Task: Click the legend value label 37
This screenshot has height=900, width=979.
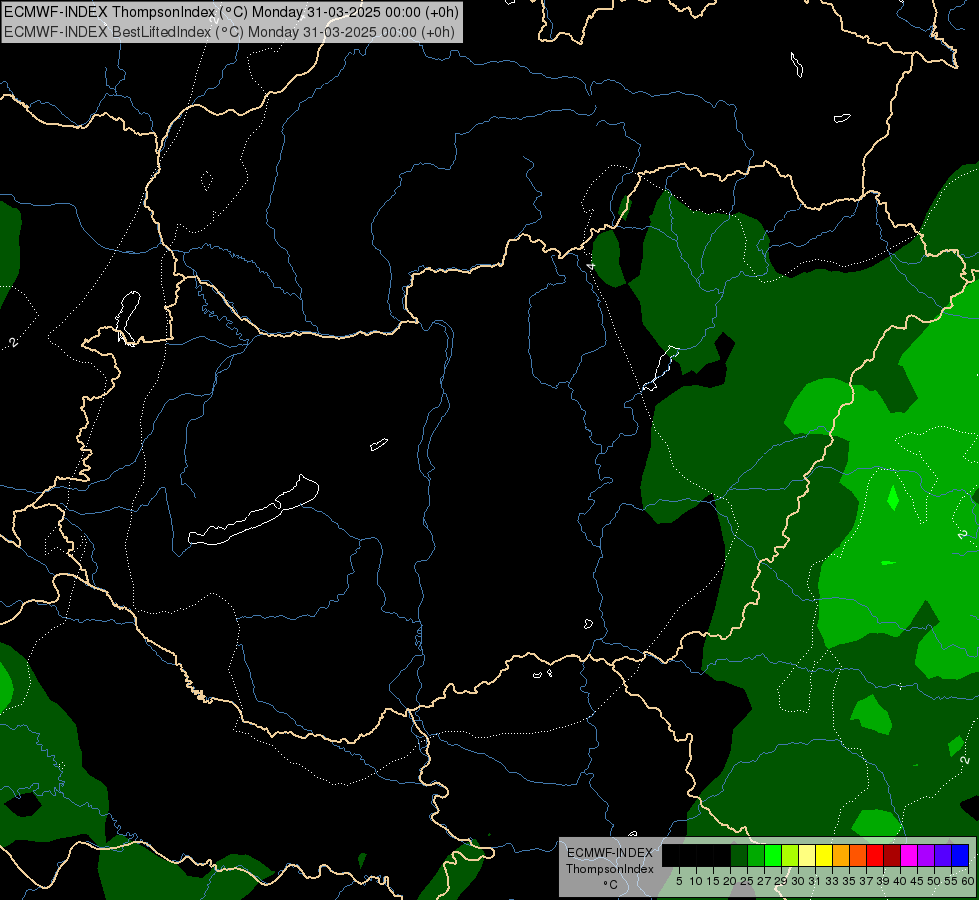Action: (x=866, y=881)
